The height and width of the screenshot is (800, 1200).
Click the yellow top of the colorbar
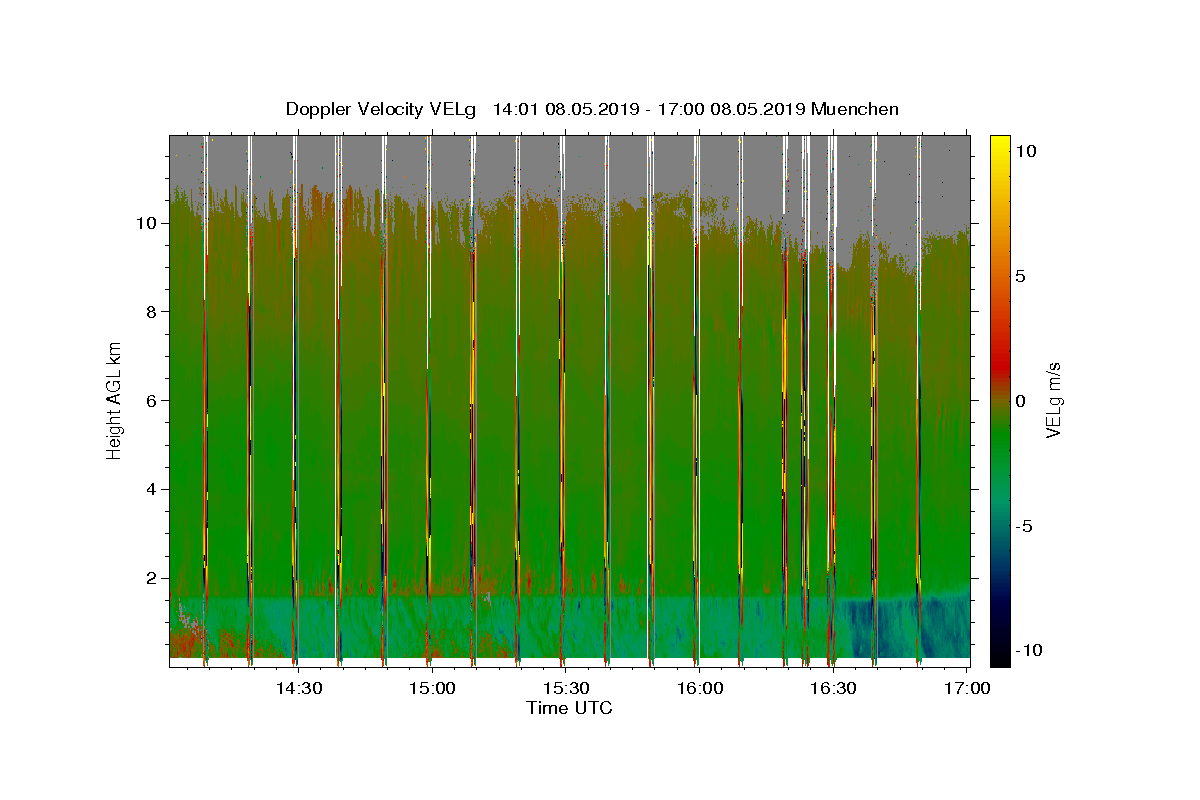1000,142
